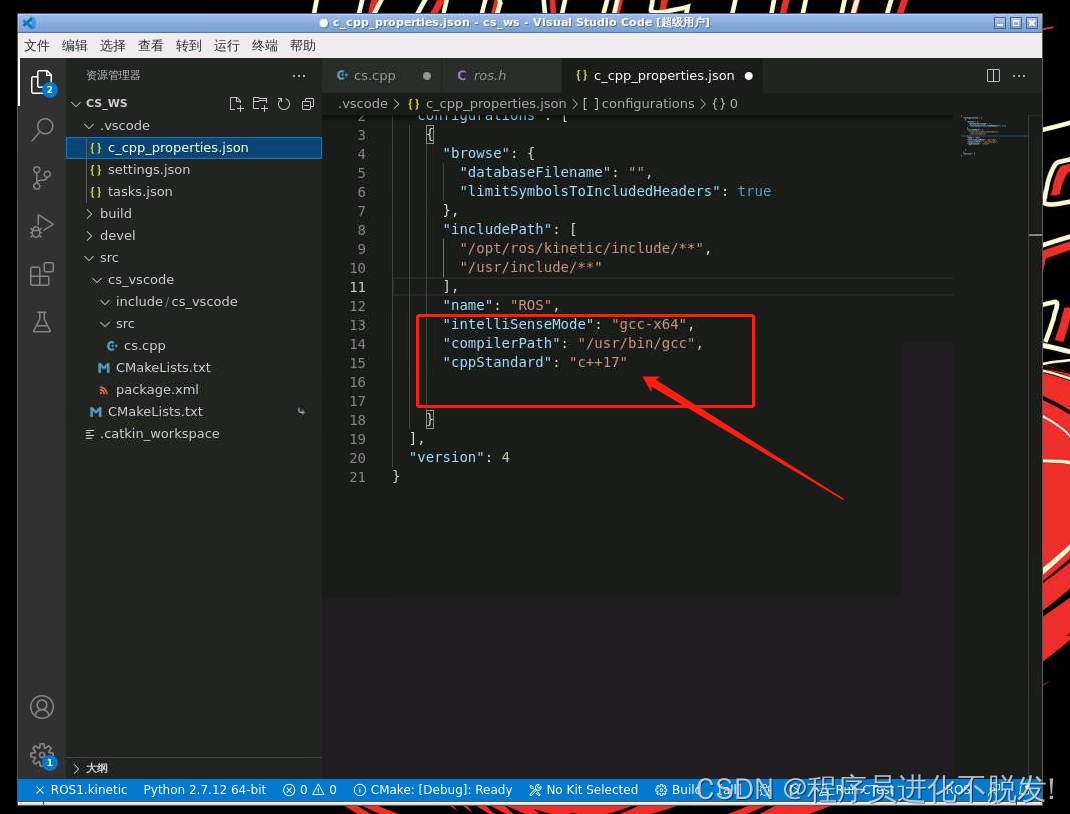Viewport: 1070px width, 814px height.
Task: Click the editor minimap preview
Action: (993, 136)
